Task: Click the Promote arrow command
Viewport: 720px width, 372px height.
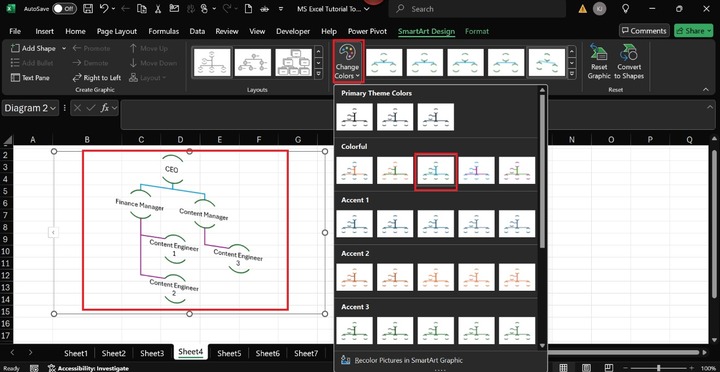Action: [x=91, y=48]
